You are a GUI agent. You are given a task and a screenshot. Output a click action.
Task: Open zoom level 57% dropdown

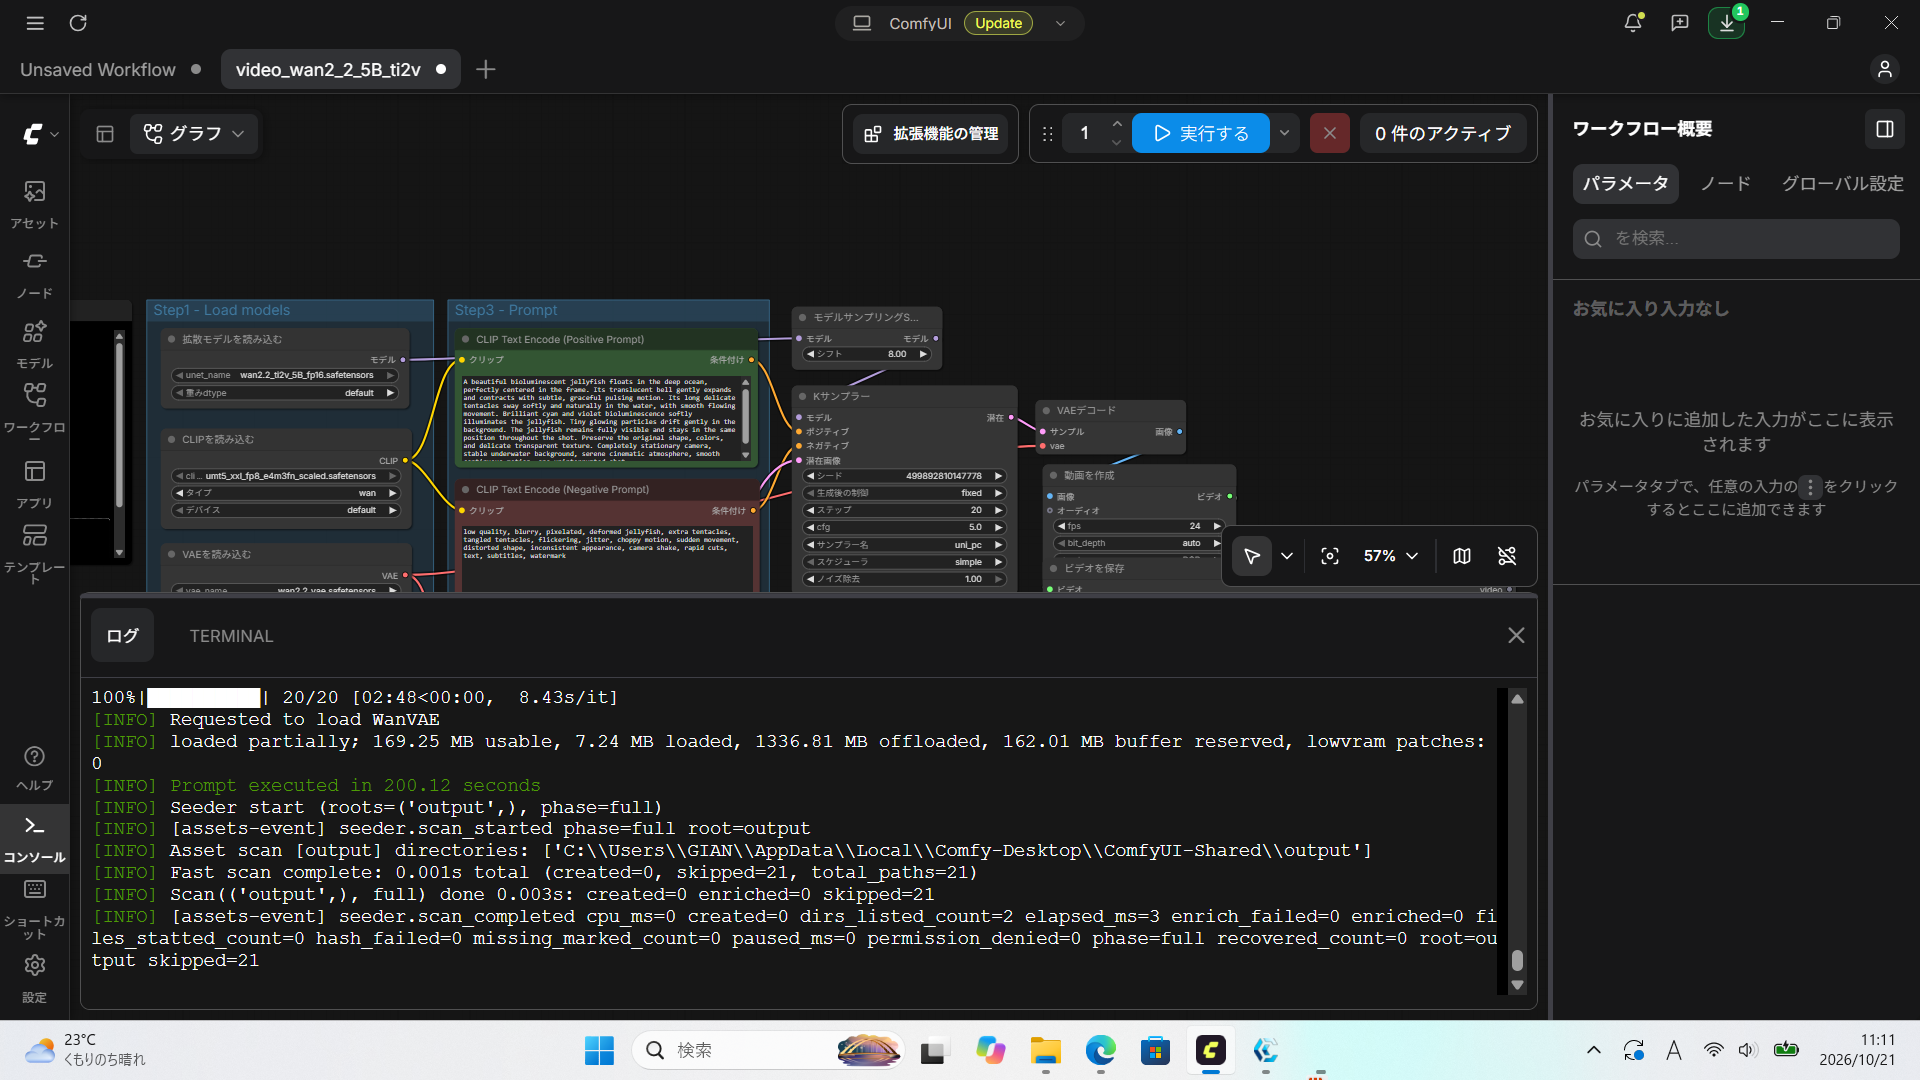tap(1390, 556)
